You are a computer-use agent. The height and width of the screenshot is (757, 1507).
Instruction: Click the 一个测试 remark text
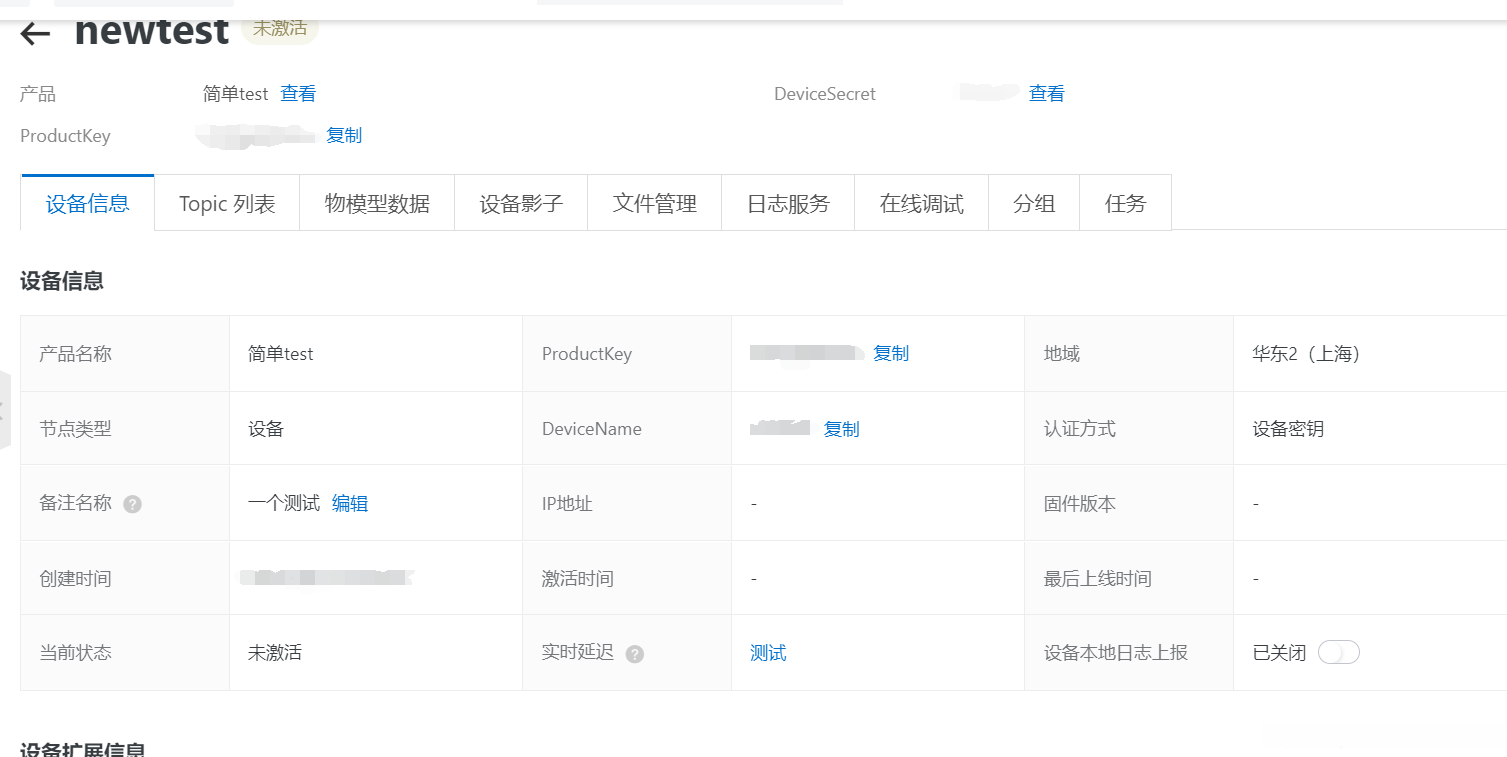point(284,504)
